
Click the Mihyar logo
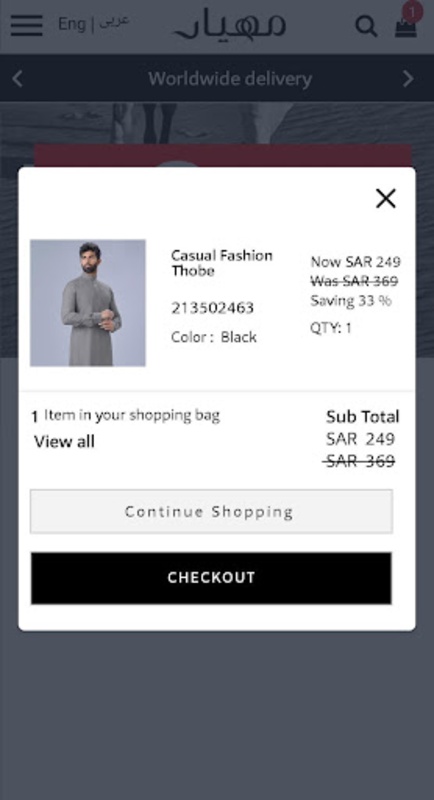(230, 23)
